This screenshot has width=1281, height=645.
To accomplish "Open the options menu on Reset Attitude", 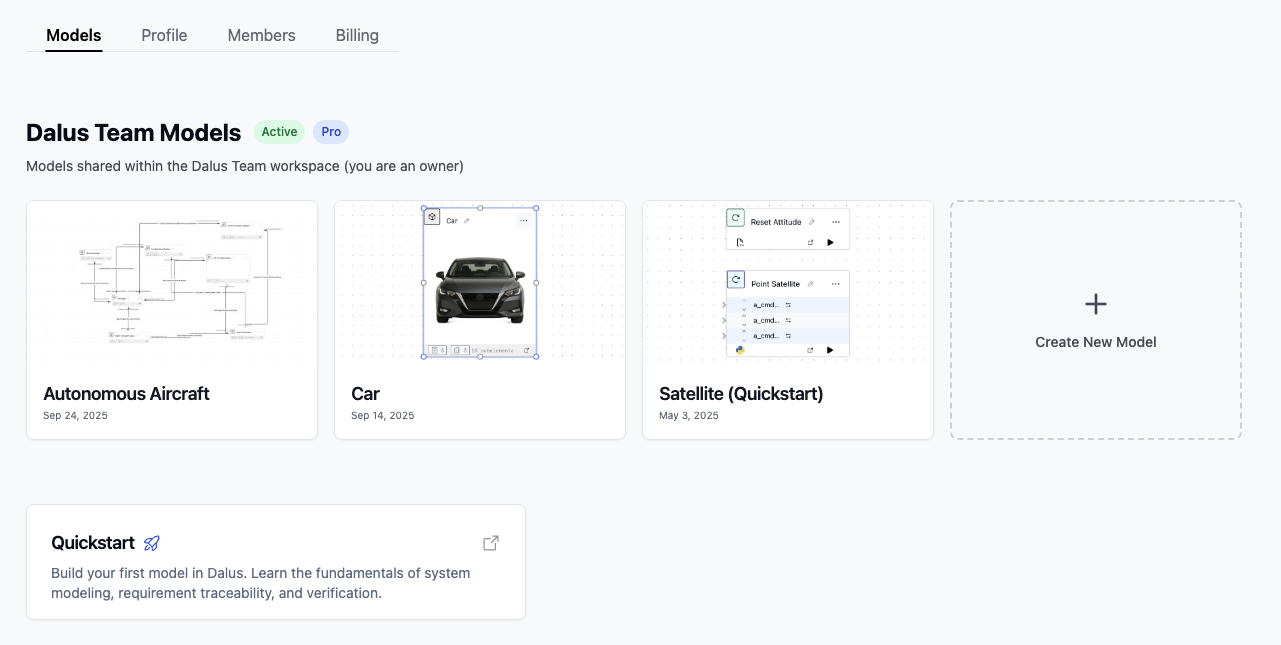I will (x=836, y=222).
